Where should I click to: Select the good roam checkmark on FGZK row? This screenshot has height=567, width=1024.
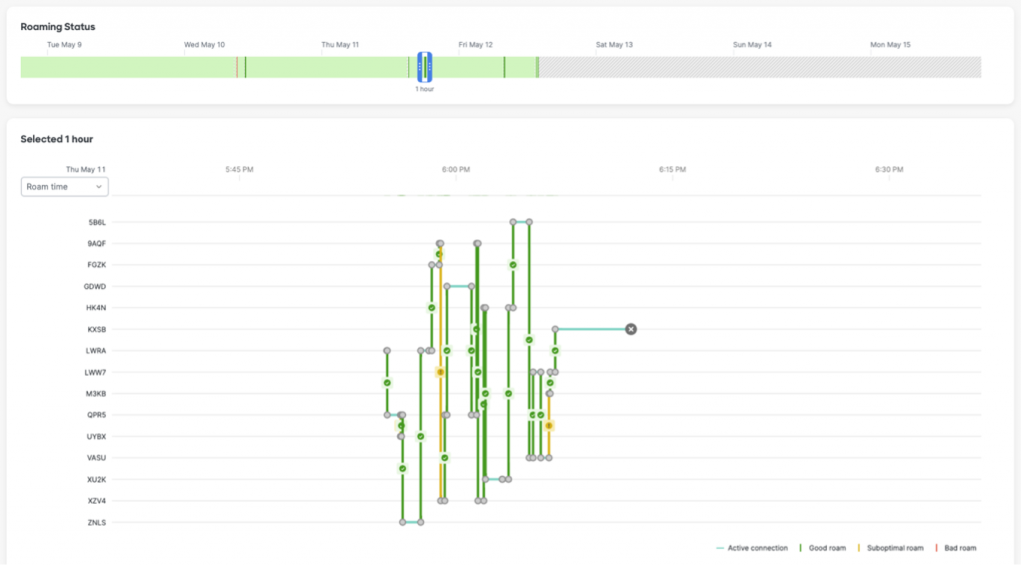pyautogui.click(x=513, y=265)
